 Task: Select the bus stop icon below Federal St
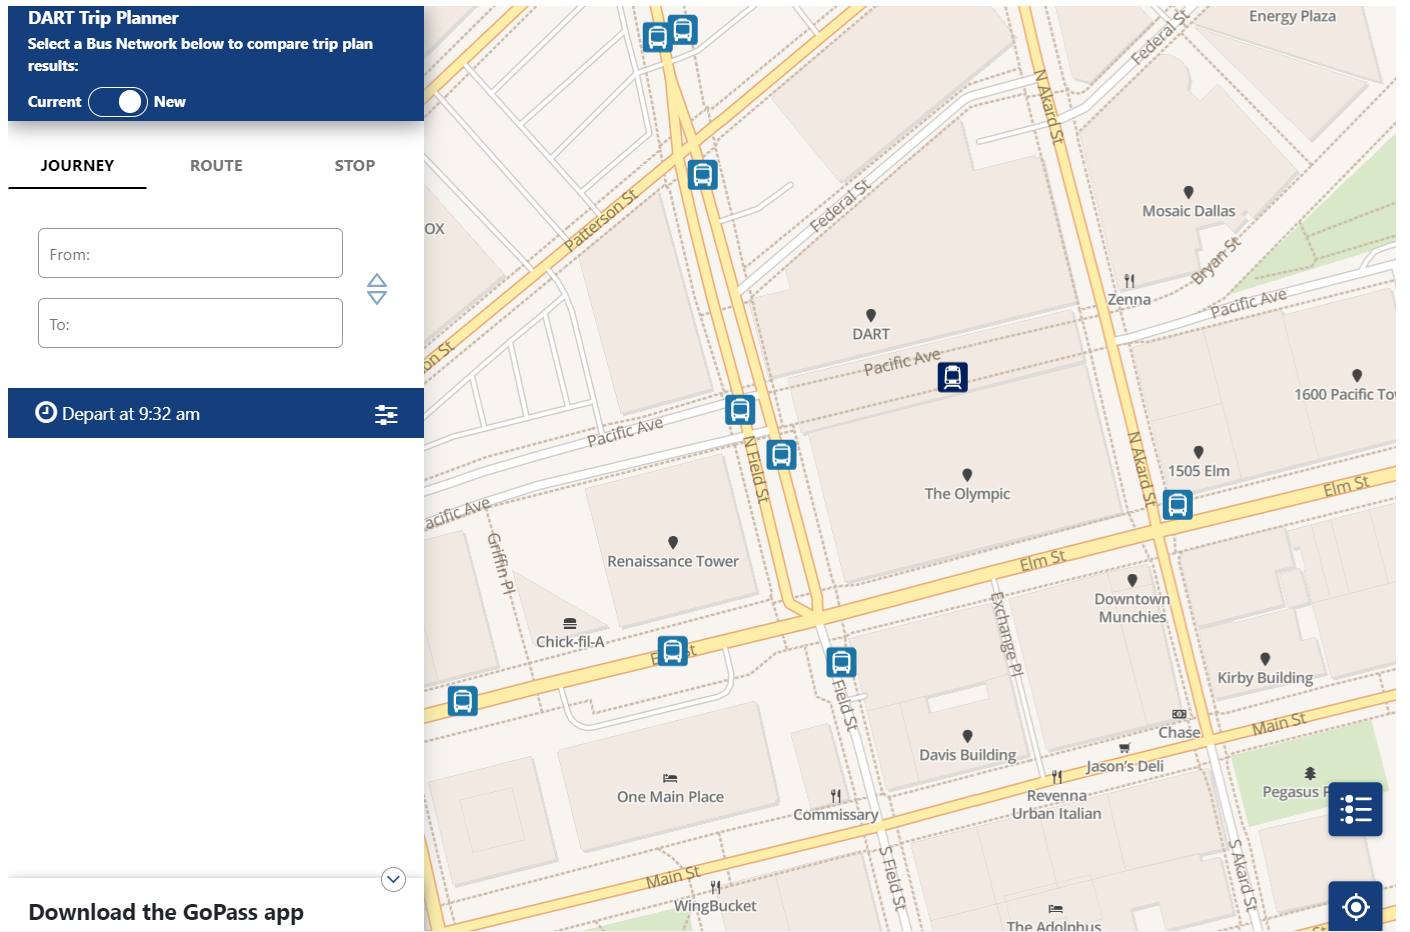click(701, 174)
